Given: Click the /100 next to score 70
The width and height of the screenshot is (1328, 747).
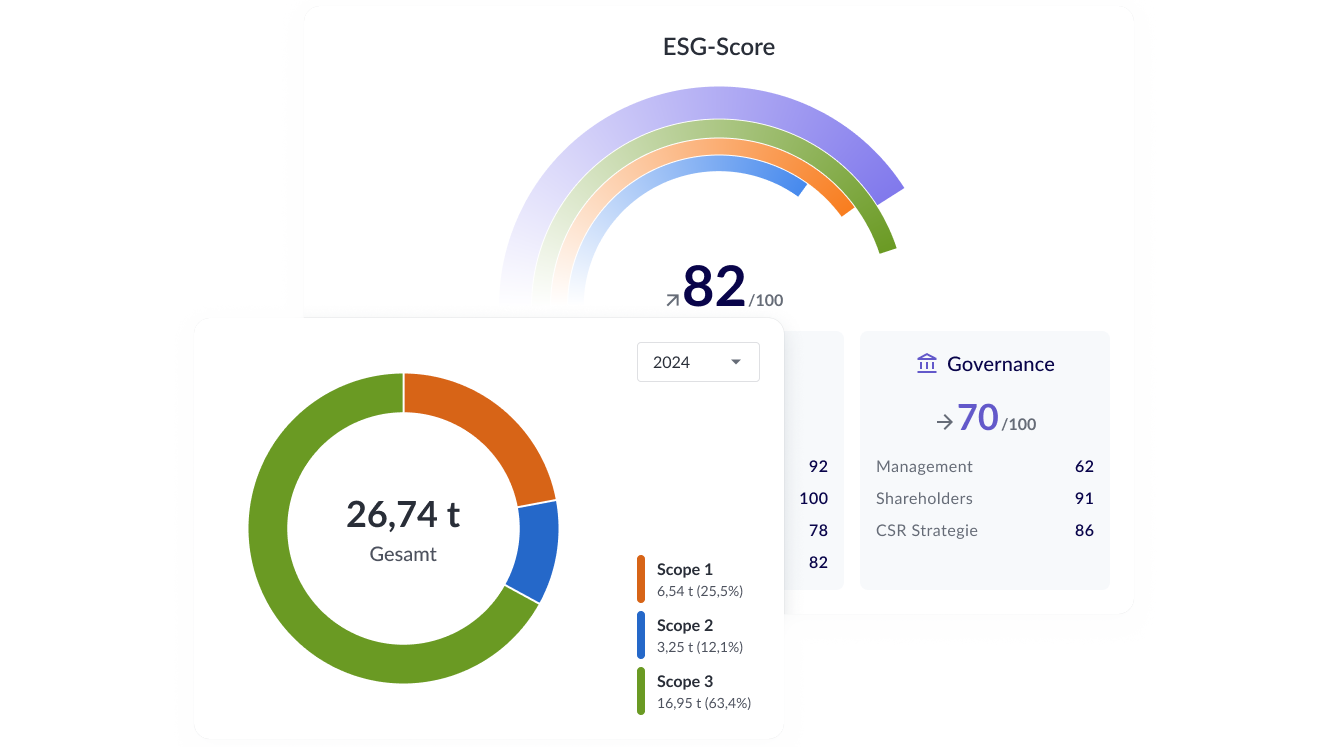Looking at the screenshot, I should [1019, 424].
